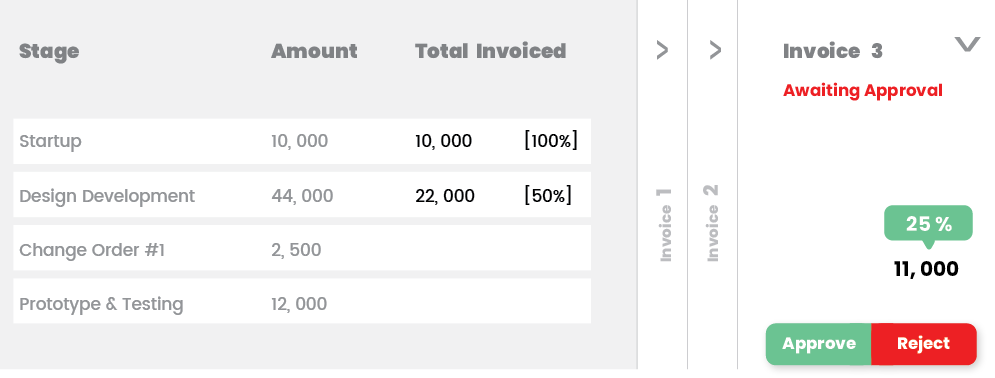Open the collapsed Invoice 1 tab
This screenshot has width=995, height=378.
point(666,225)
